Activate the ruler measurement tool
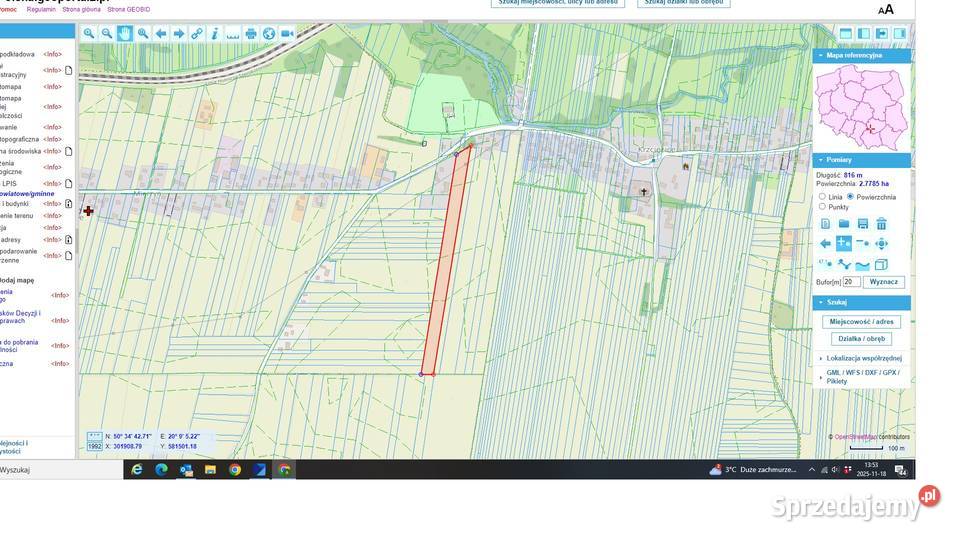This screenshot has width=960, height=540. (x=232, y=33)
